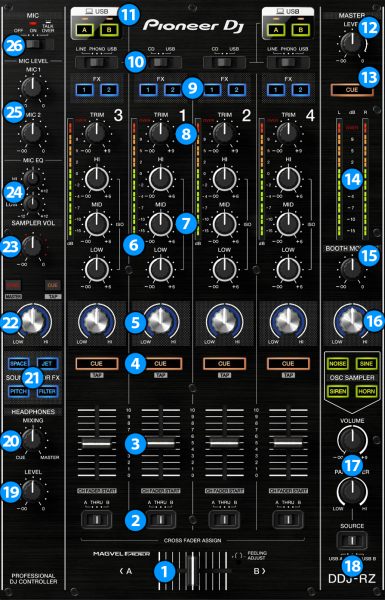Click the NOISE oscillator sampler button
This screenshot has height=600, width=385.
337,364
